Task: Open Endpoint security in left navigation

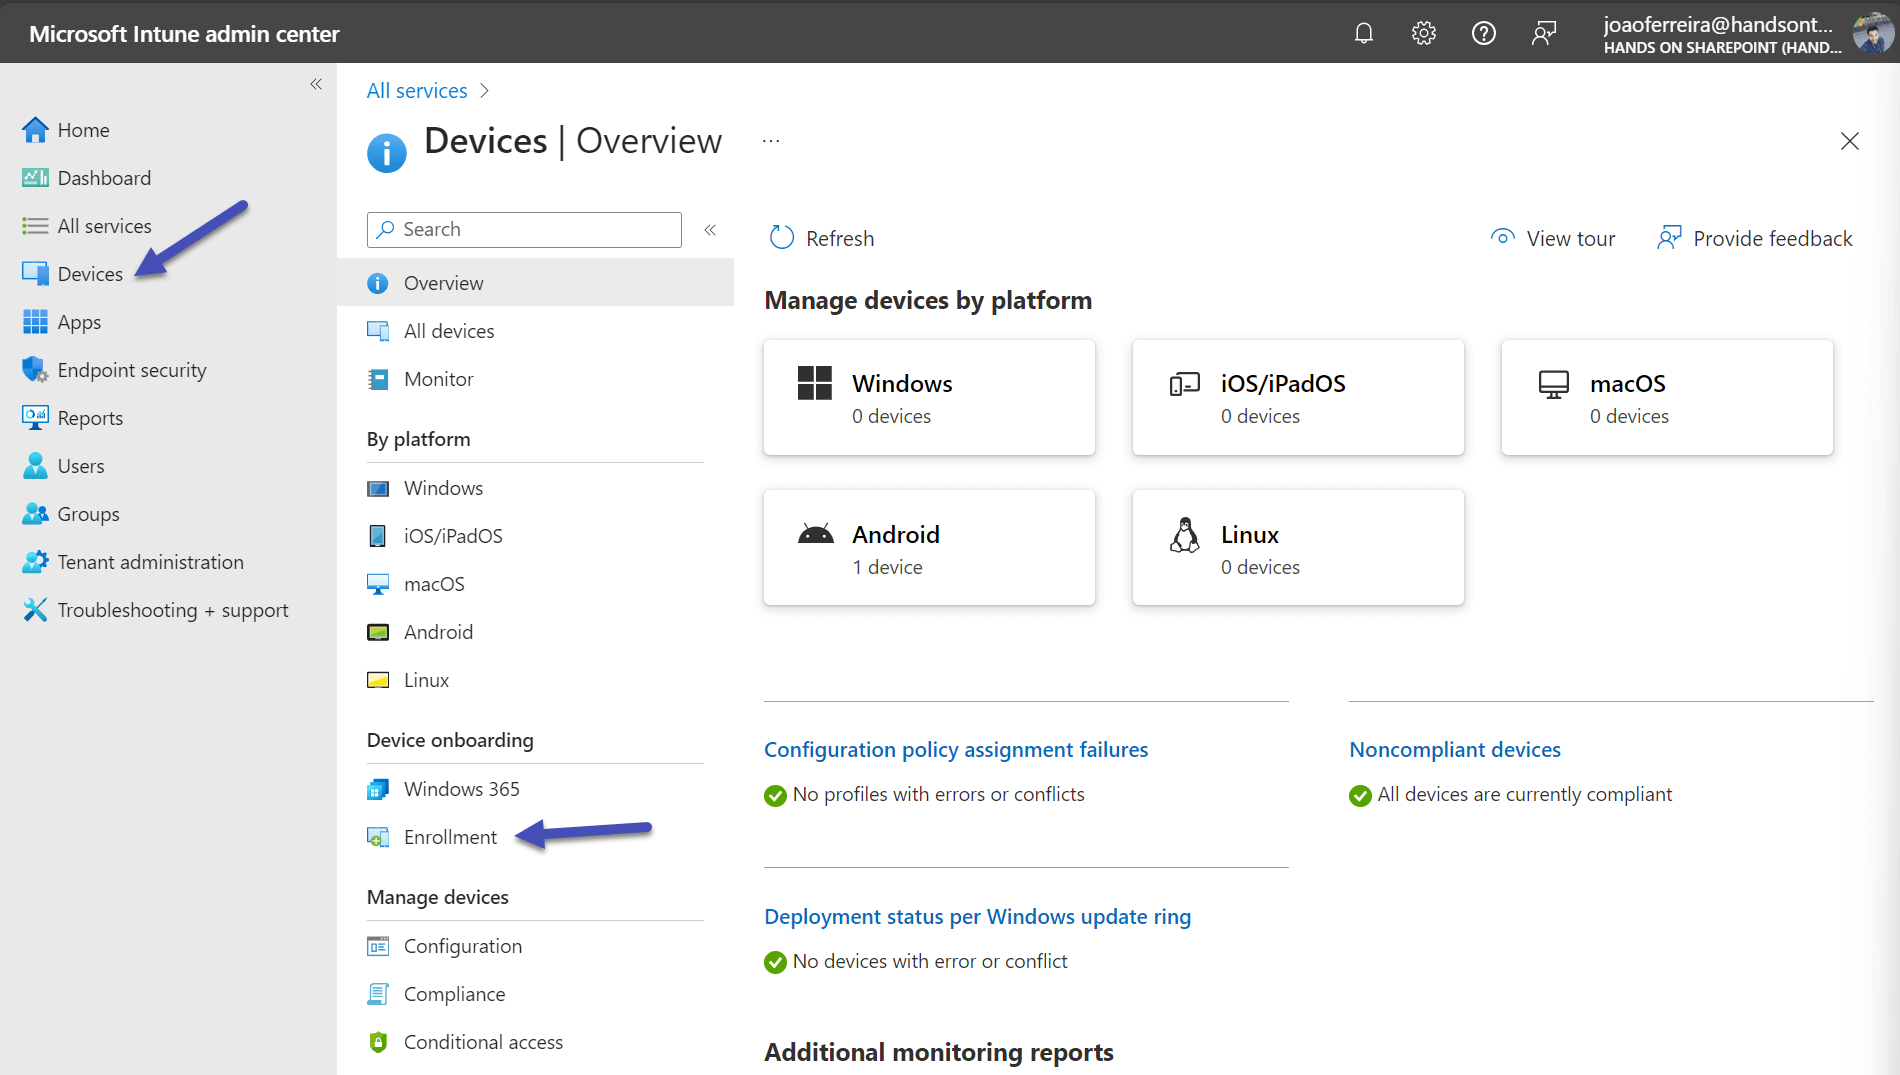Action: click(x=131, y=370)
